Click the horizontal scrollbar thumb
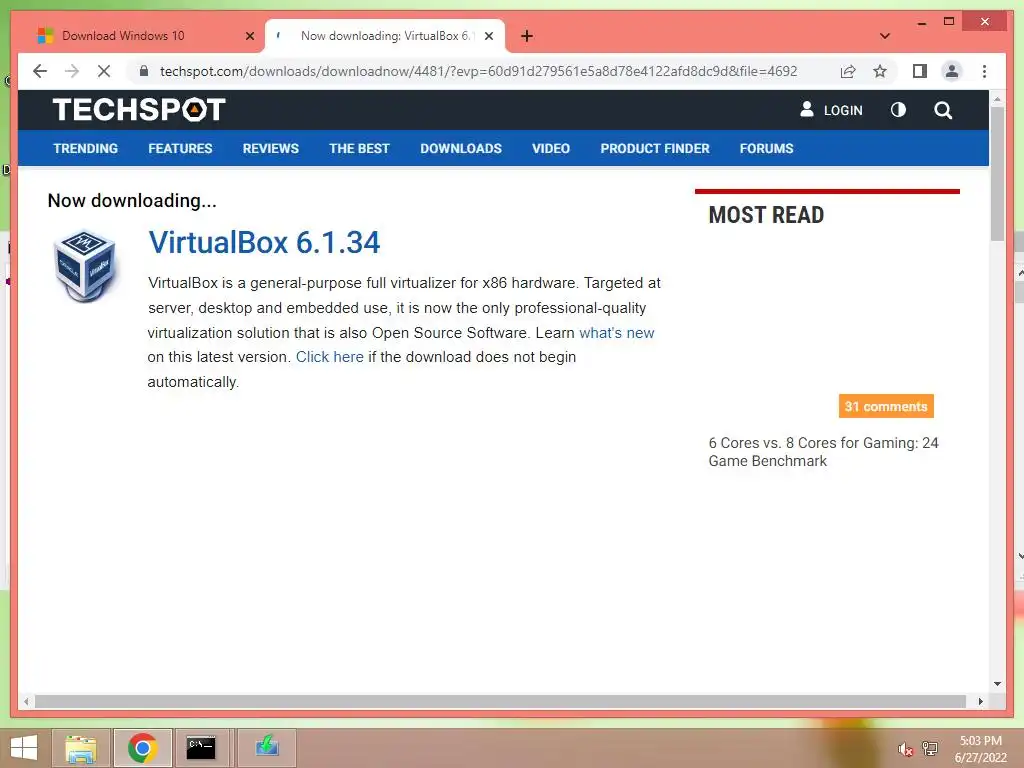The height and width of the screenshot is (768, 1024). tap(500, 701)
